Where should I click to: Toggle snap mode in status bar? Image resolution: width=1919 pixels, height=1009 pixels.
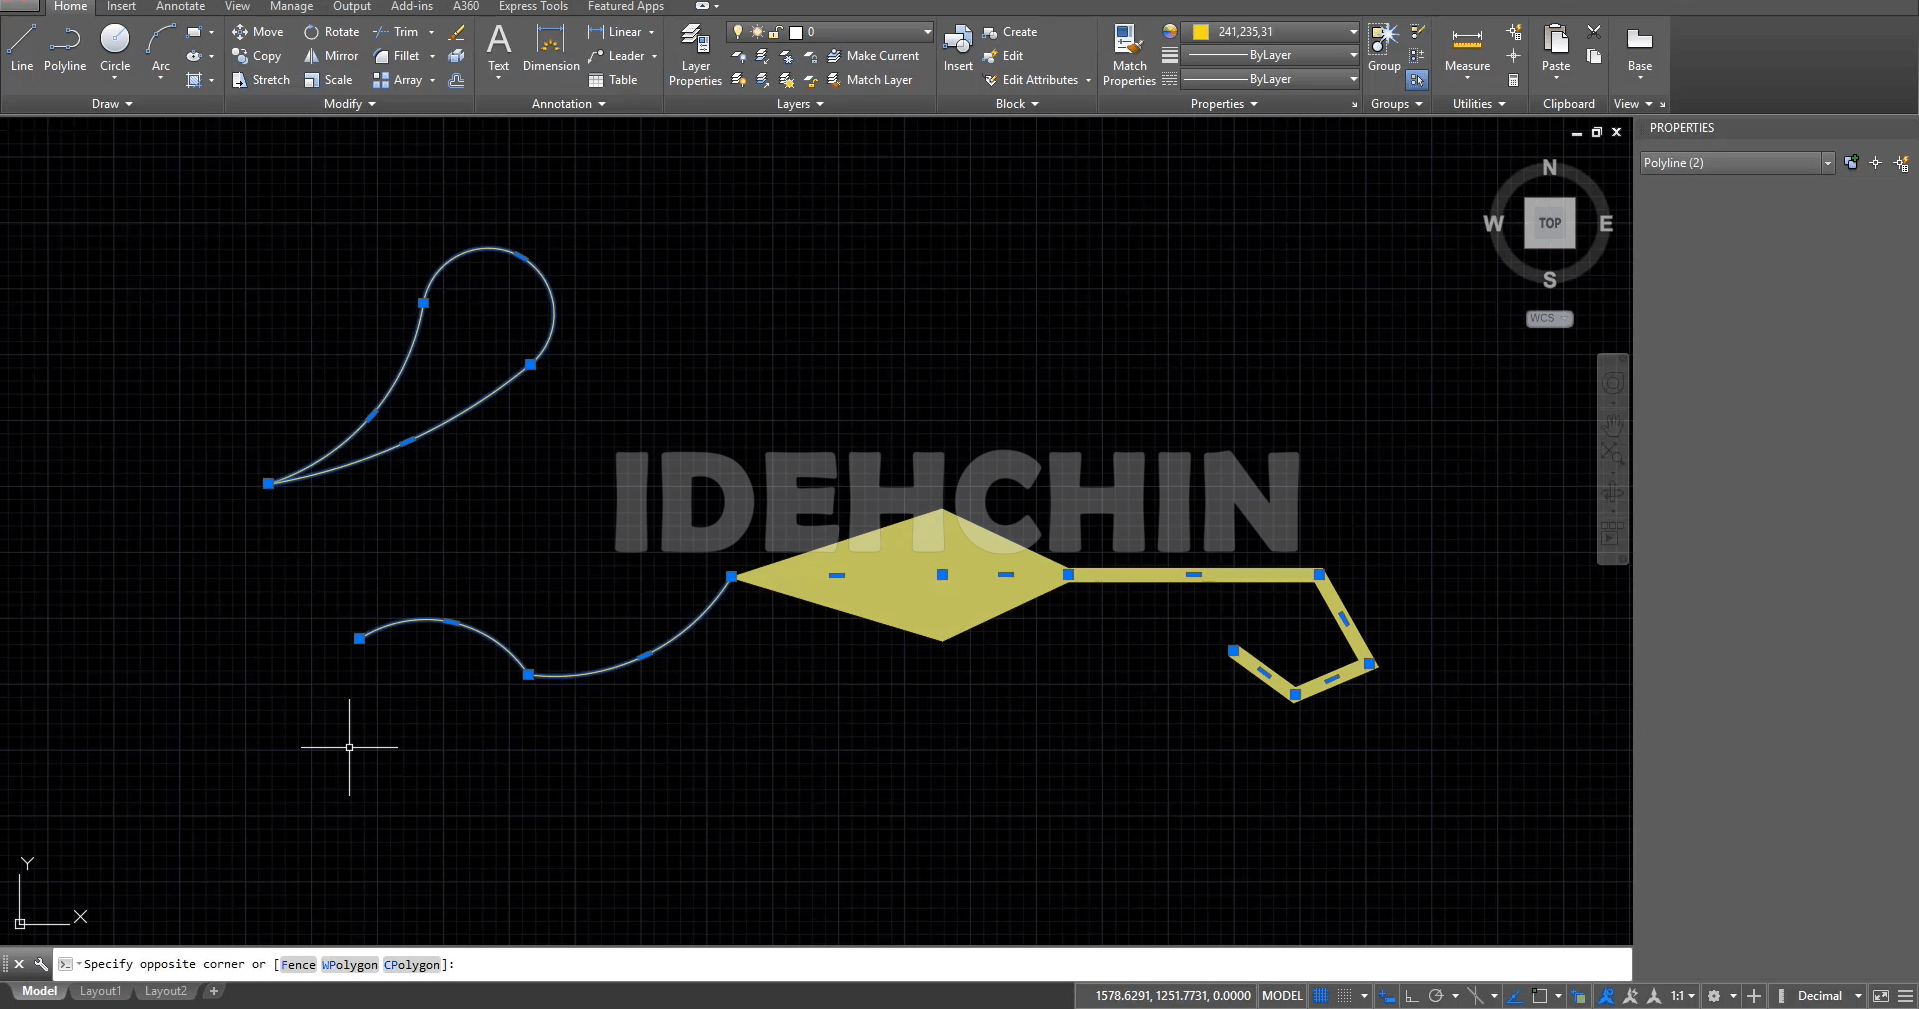(1345, 996)
